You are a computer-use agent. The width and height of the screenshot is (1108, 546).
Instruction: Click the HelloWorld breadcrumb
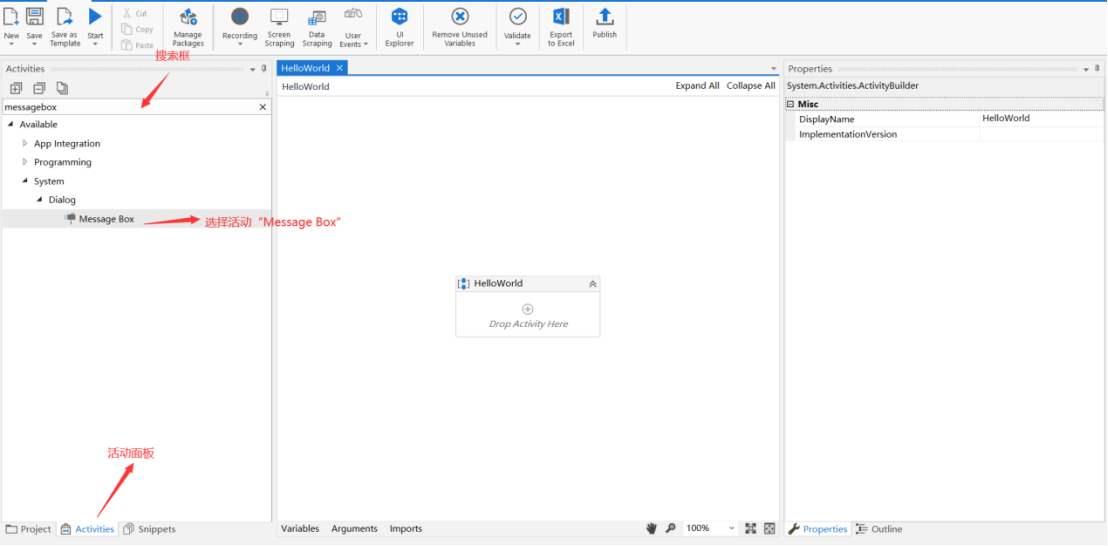coord(305,87)
